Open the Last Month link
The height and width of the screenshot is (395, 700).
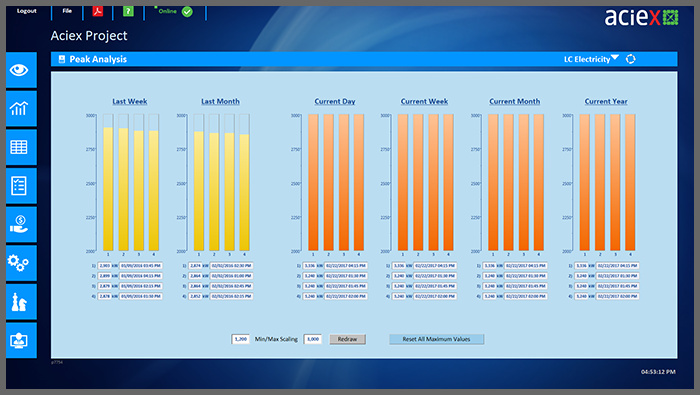(220, 101)
